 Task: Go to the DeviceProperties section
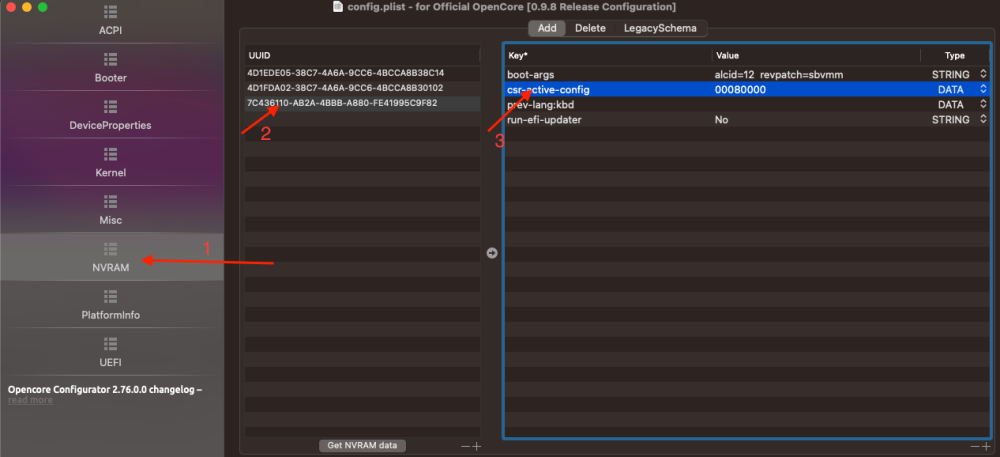tap(112, 115)
